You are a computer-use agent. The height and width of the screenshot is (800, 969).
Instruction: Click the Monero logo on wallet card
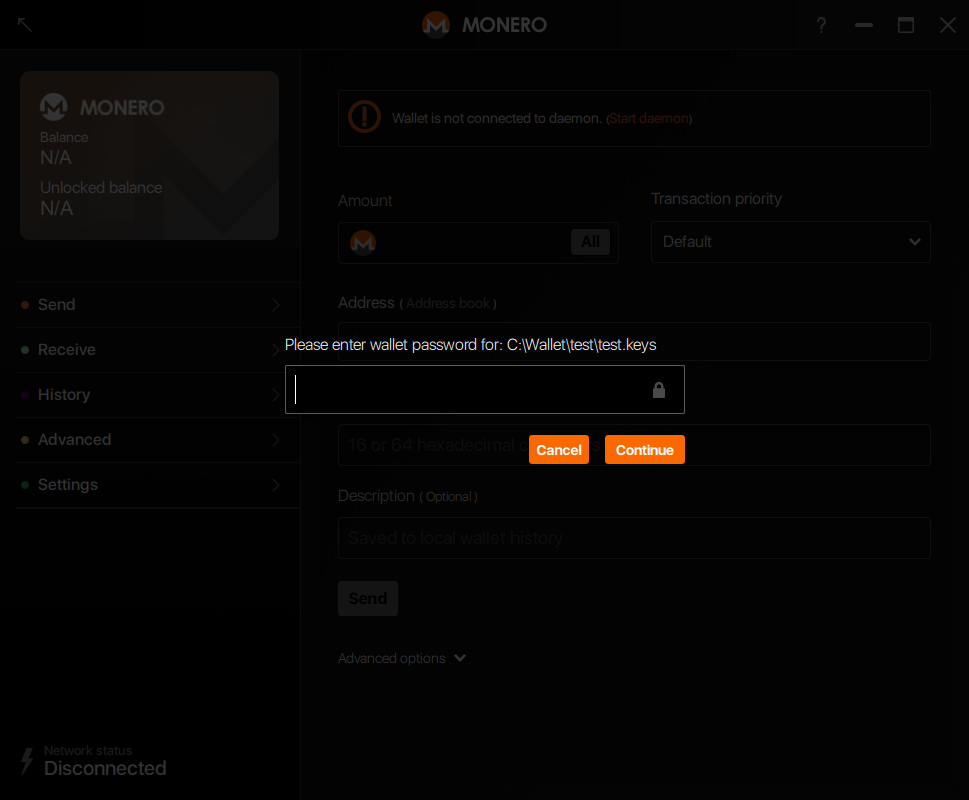54,107
